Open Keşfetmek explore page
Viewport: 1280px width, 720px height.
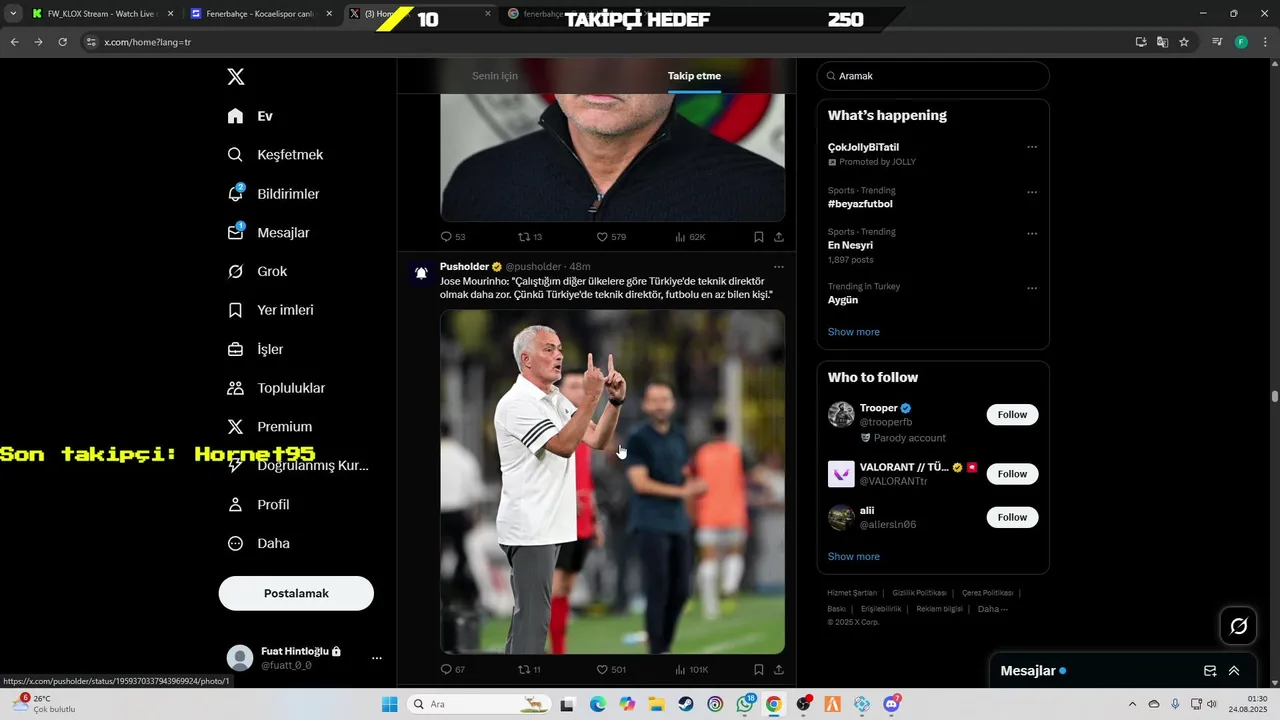275,155
